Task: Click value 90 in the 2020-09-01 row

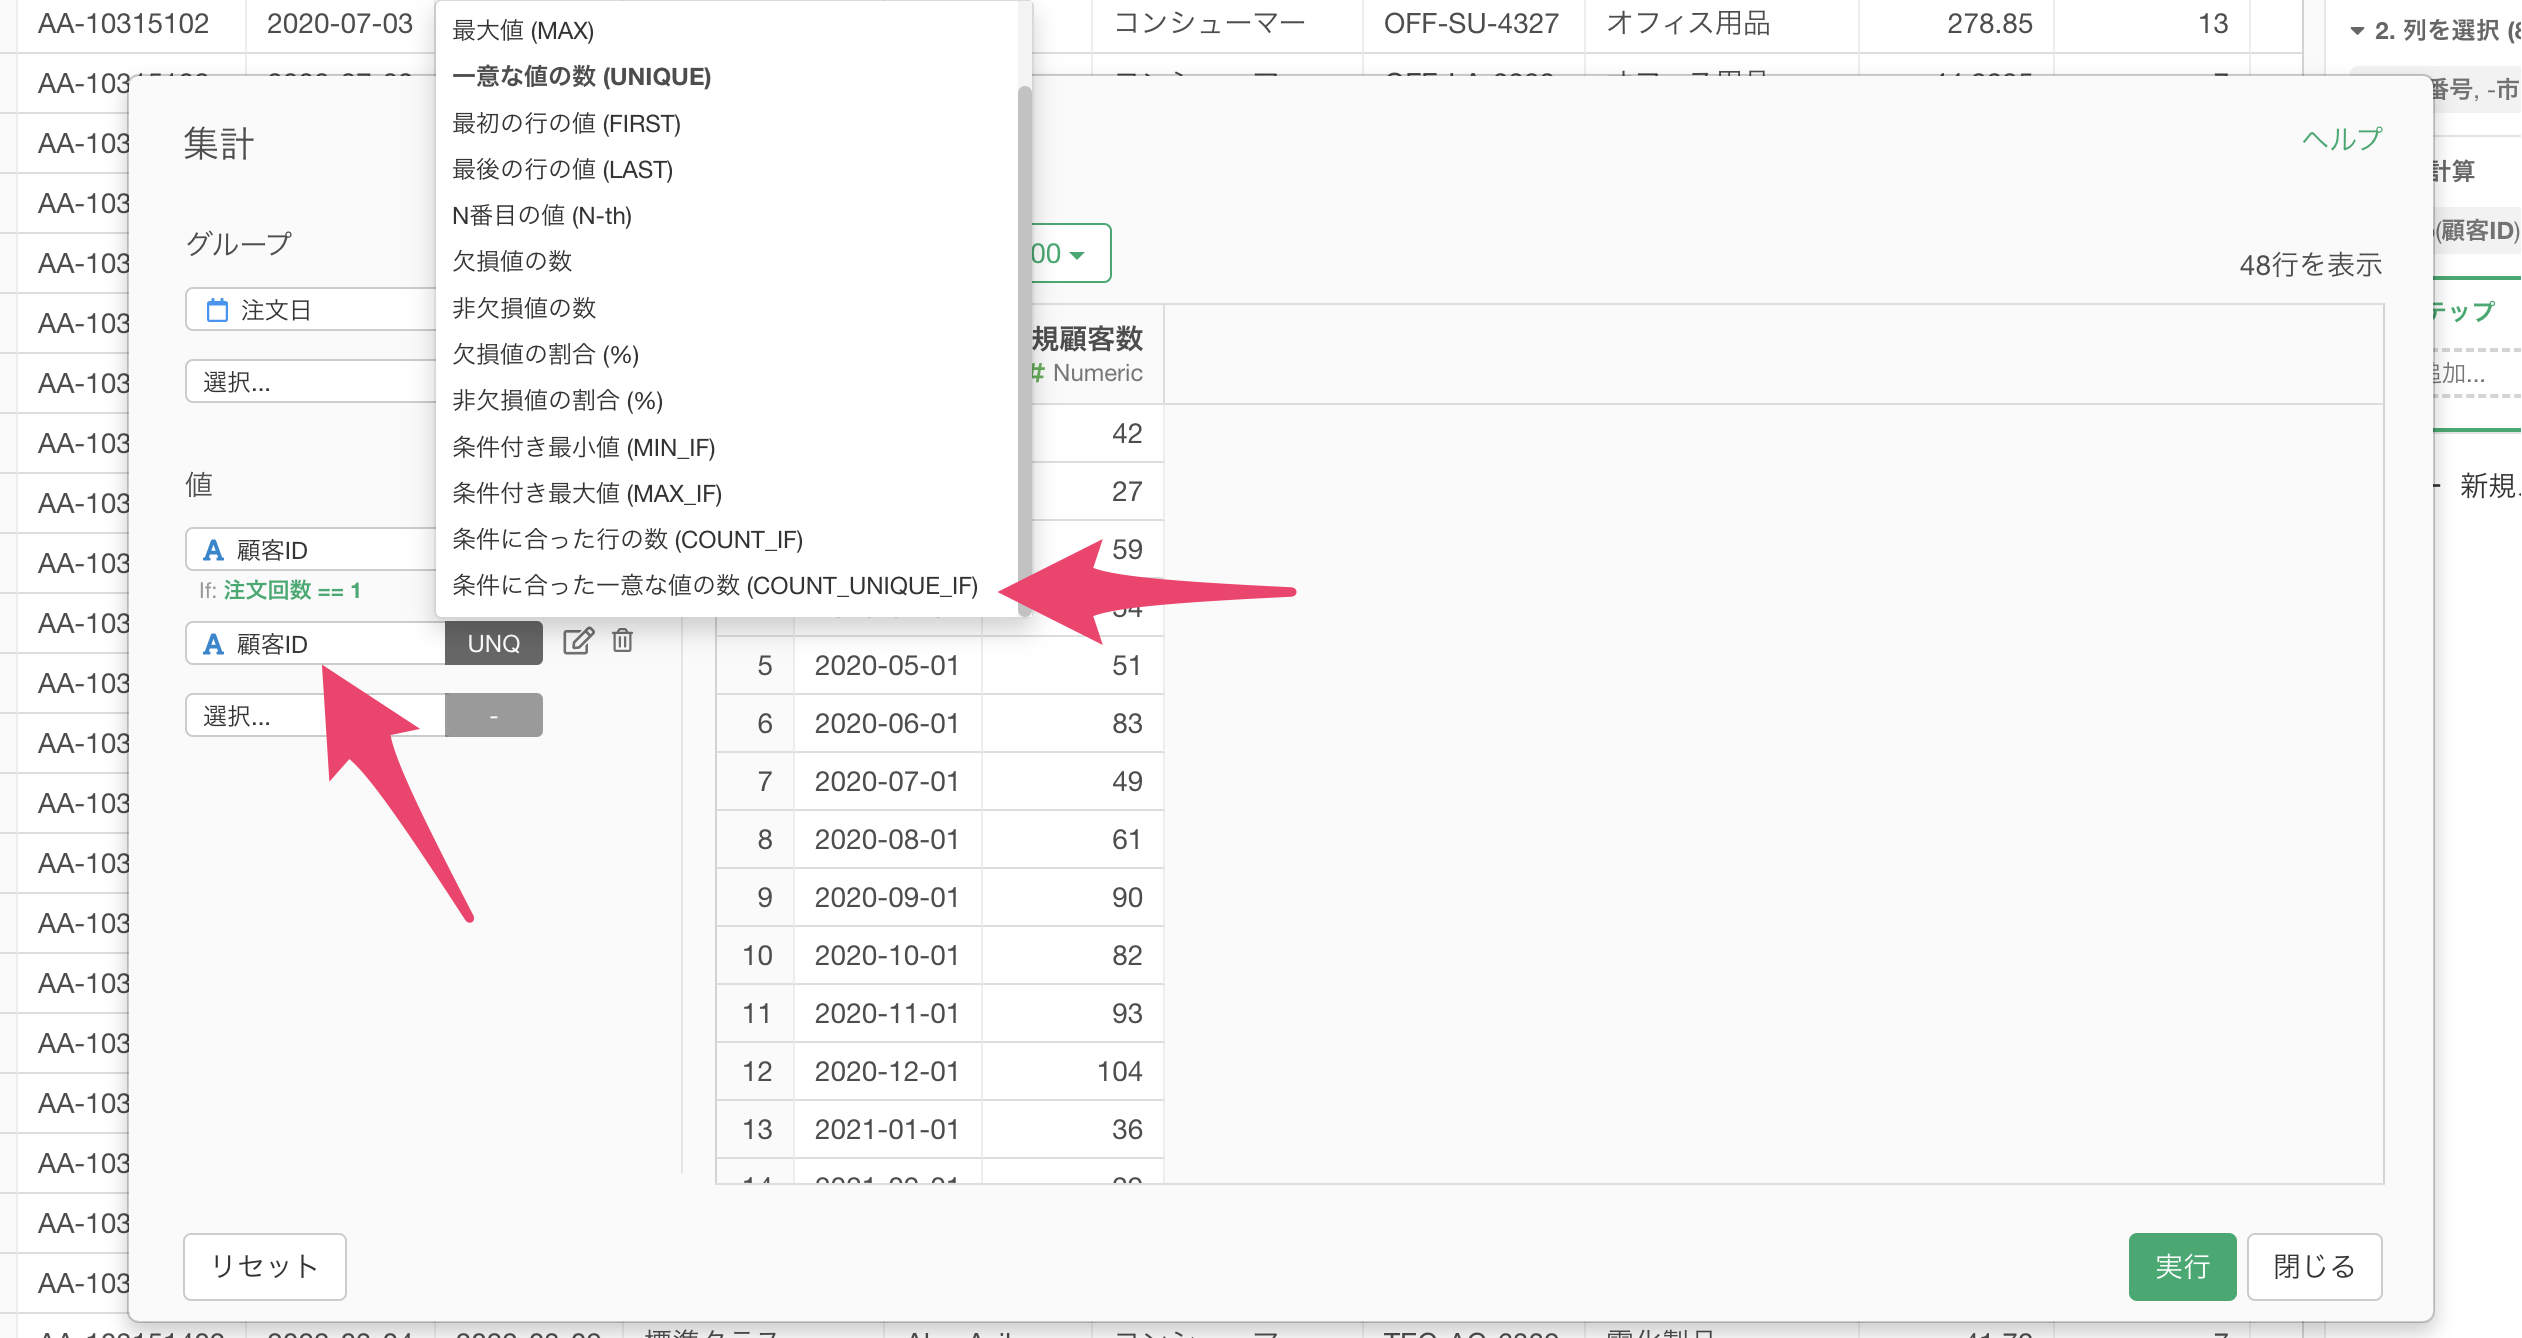Action: 1127,897
